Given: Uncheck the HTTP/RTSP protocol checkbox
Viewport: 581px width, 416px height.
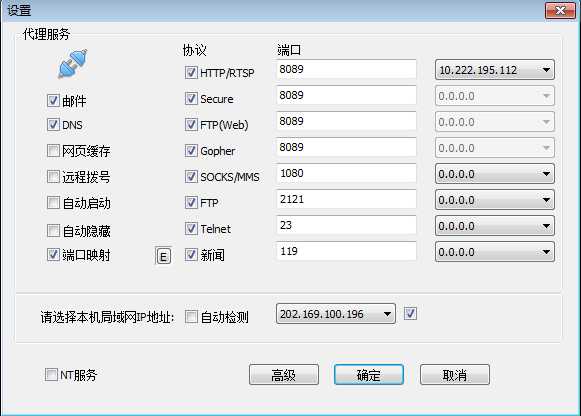Looking at the screenshot, I should 191,73.
